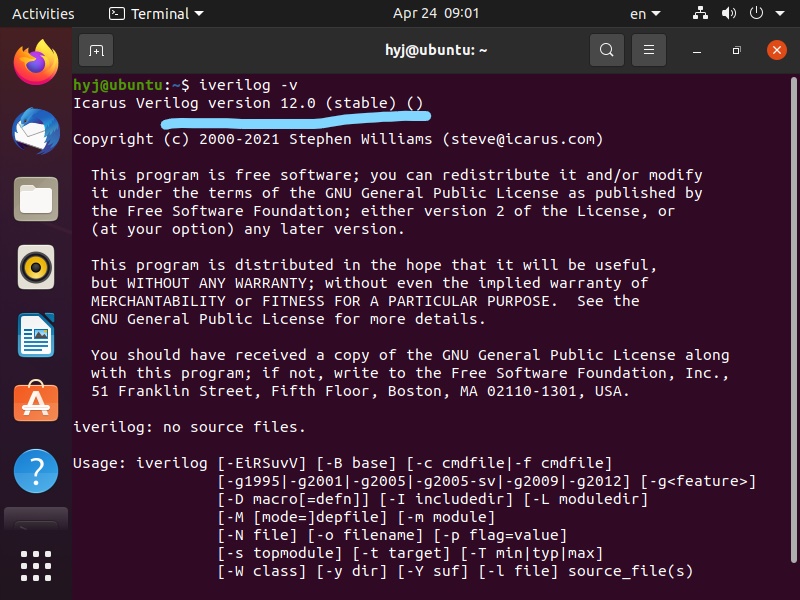Screen dimensions: 800x600
Task: Launch Rhythmbox music player
Action: click(x=35, y=267)
